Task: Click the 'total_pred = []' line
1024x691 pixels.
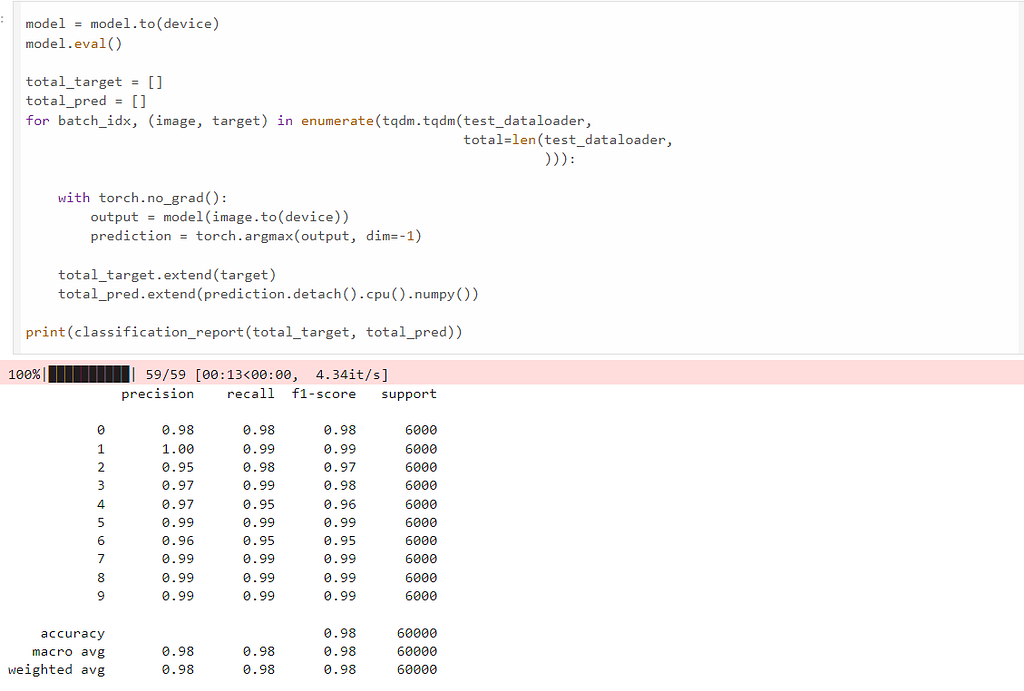Action: click(x=86, y=101)
